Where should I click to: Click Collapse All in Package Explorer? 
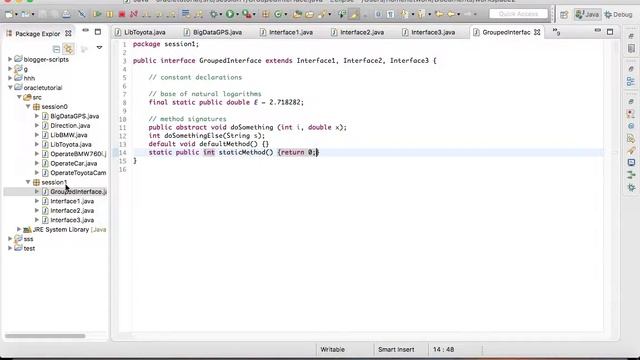click(56, 49)
